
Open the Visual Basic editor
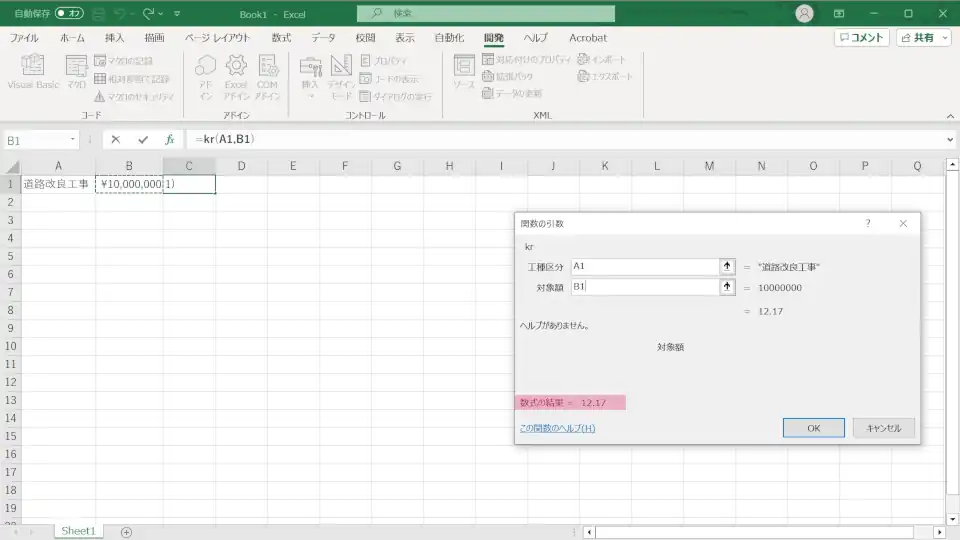coord(33,73)
